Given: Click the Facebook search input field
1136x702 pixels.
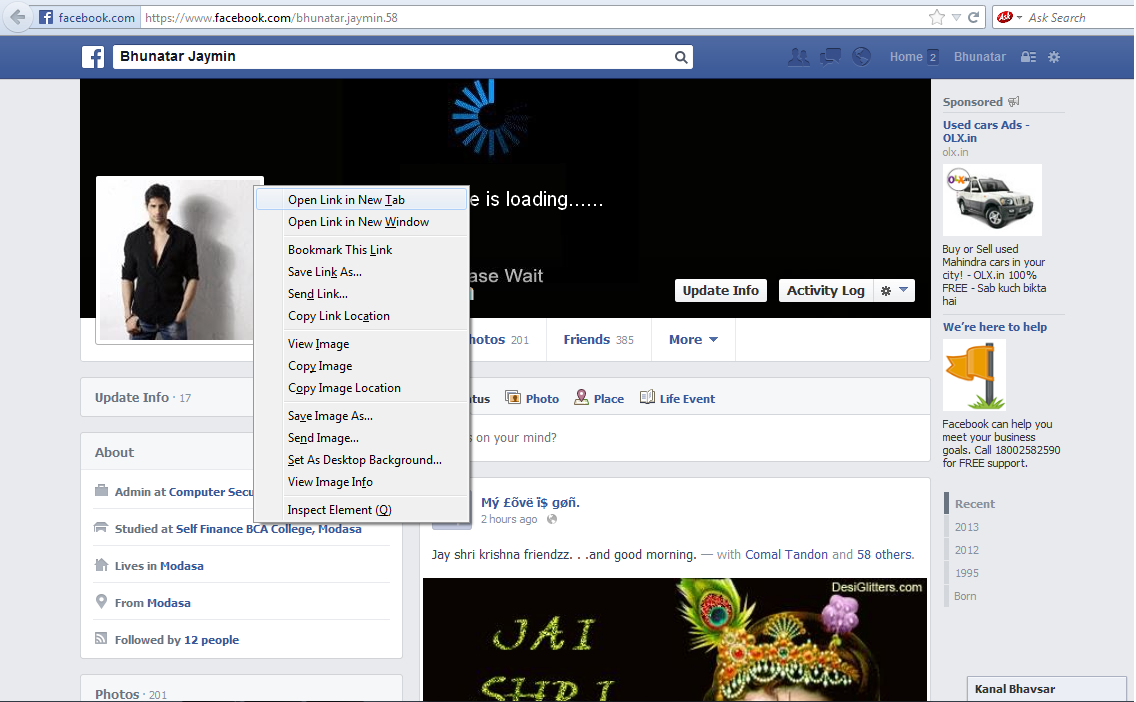Looking at the screenshot, I should (x=393, y=57).
